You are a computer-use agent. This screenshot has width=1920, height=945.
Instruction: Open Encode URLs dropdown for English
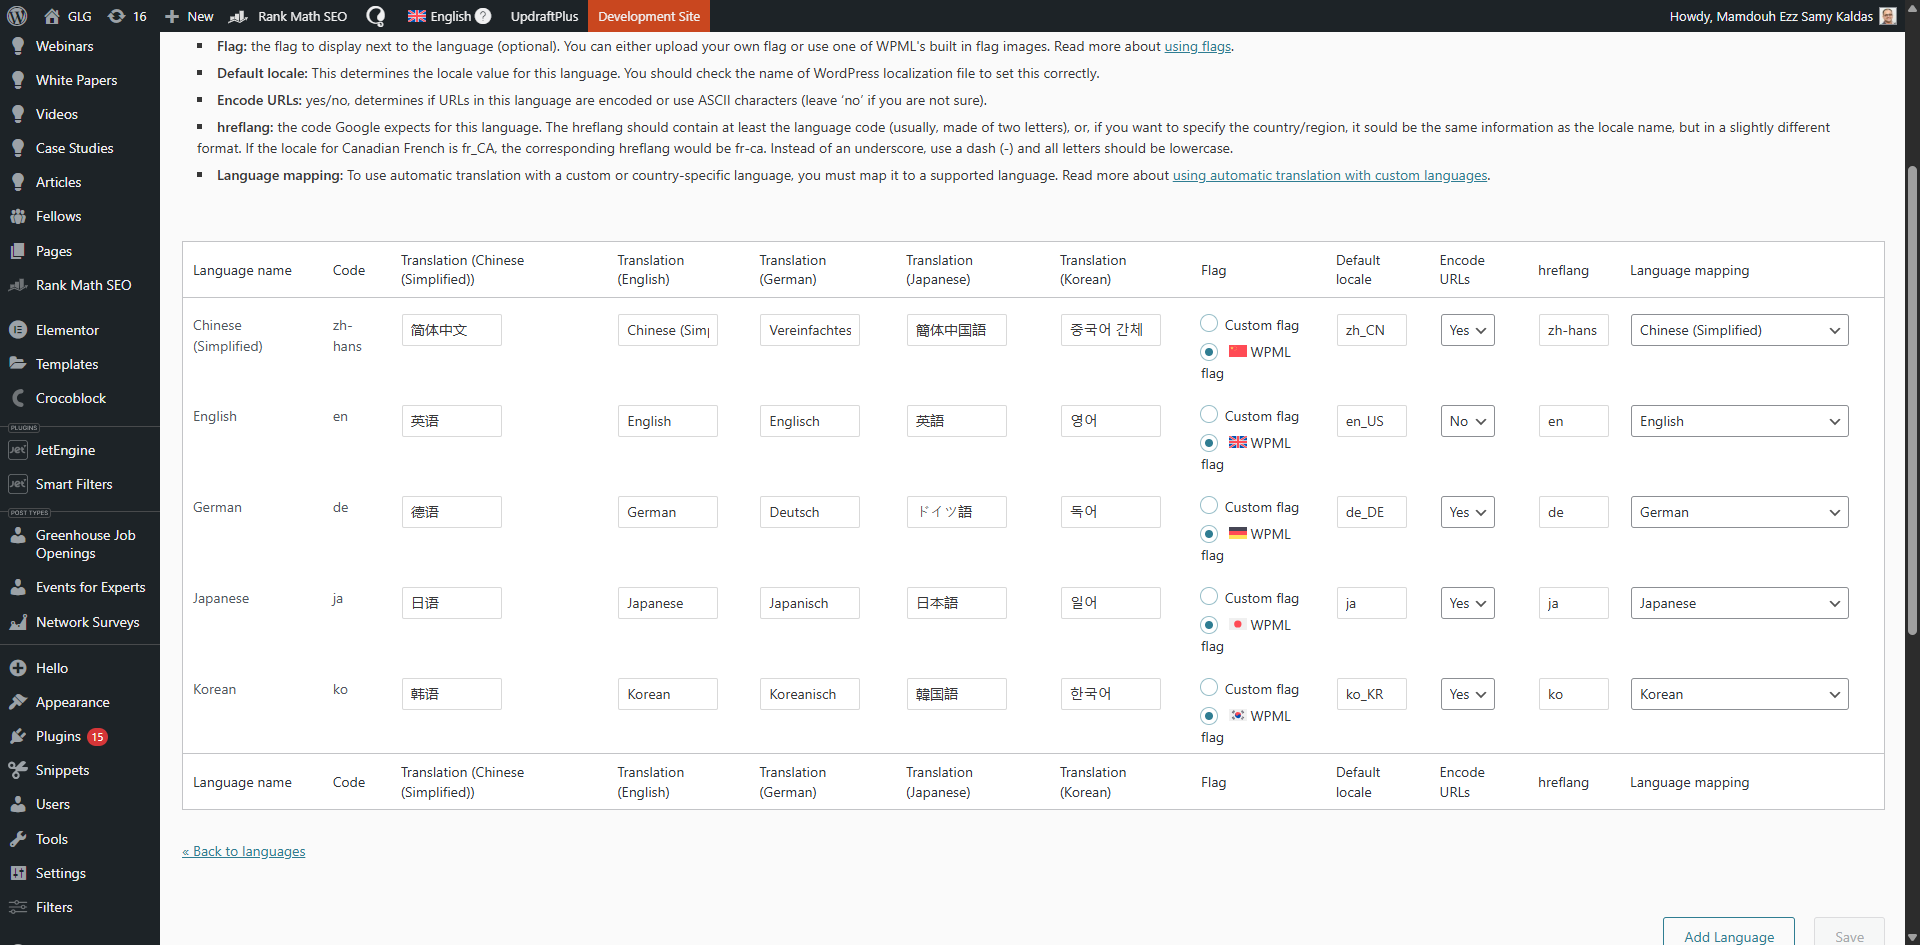coord(1467,421)
